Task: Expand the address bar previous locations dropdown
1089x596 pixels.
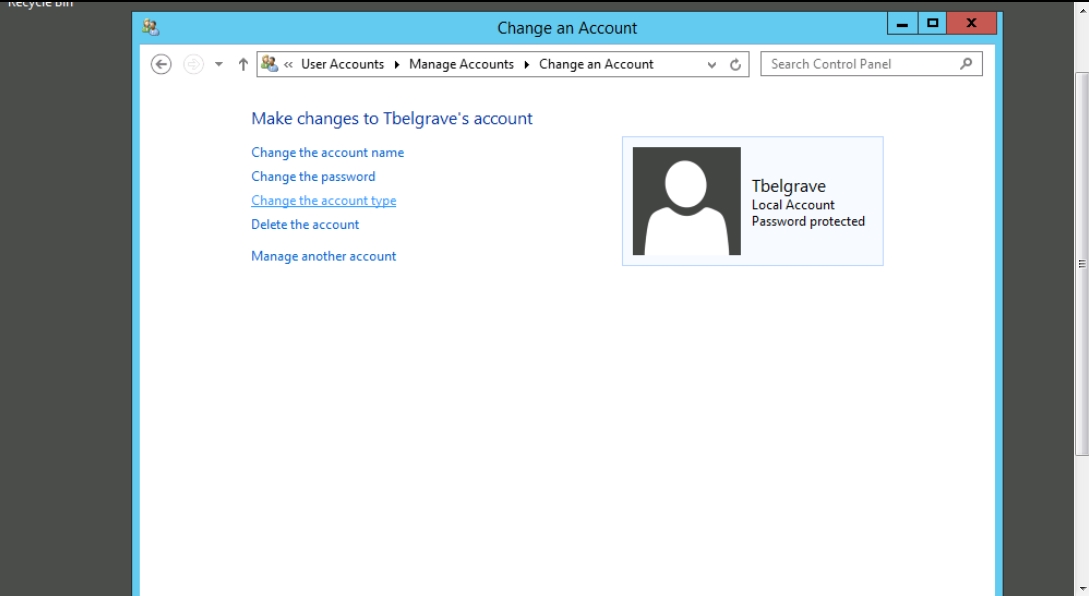Action: pyautogui.click(x=712, y=64)
